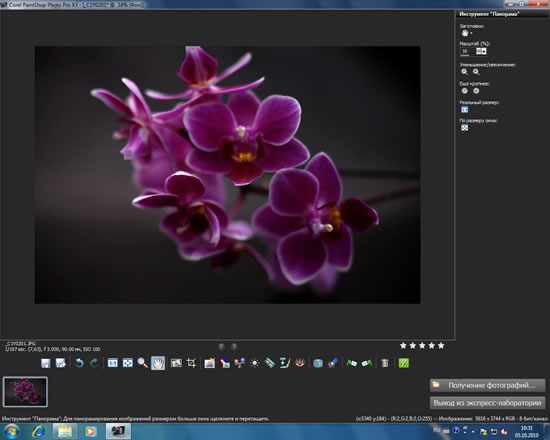The image size is (550, 440).
Task: Select the Red Eye removal tool
Action: click(300, 363)
